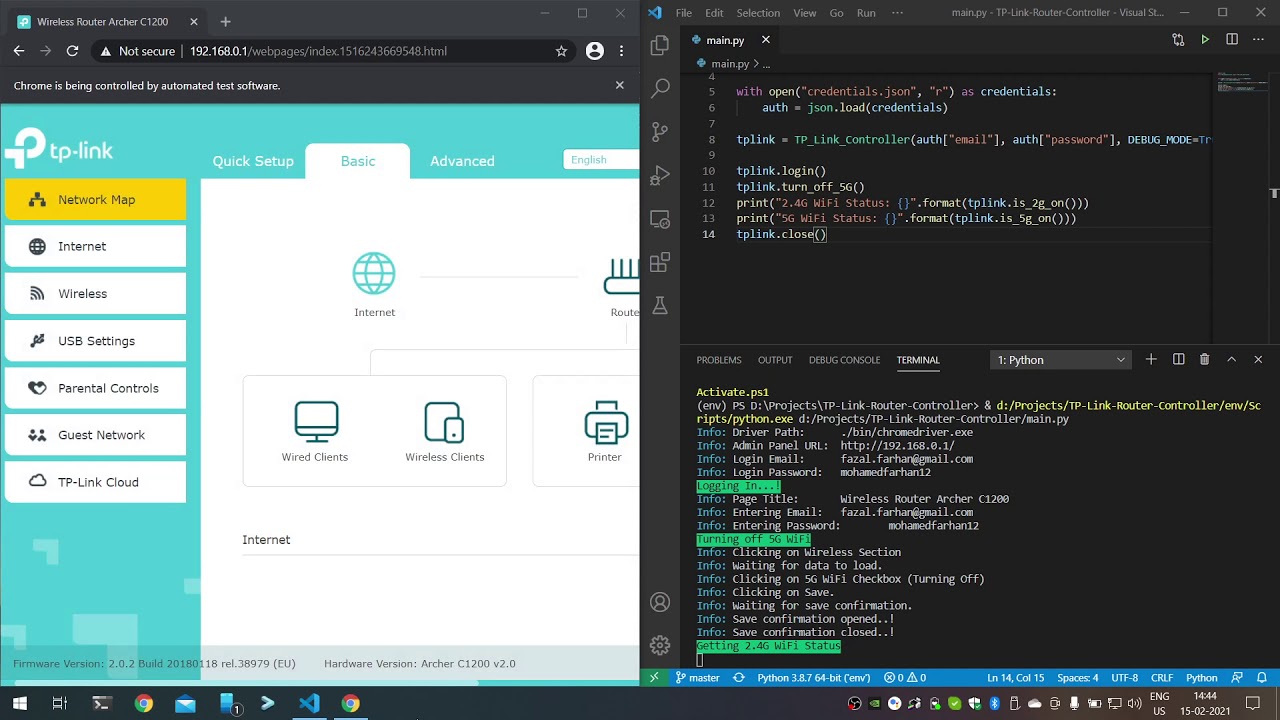Open VS Code Explorer view
Image resolution: width=1280 pixels, height=720 pixels.
(x=660, y=46)
